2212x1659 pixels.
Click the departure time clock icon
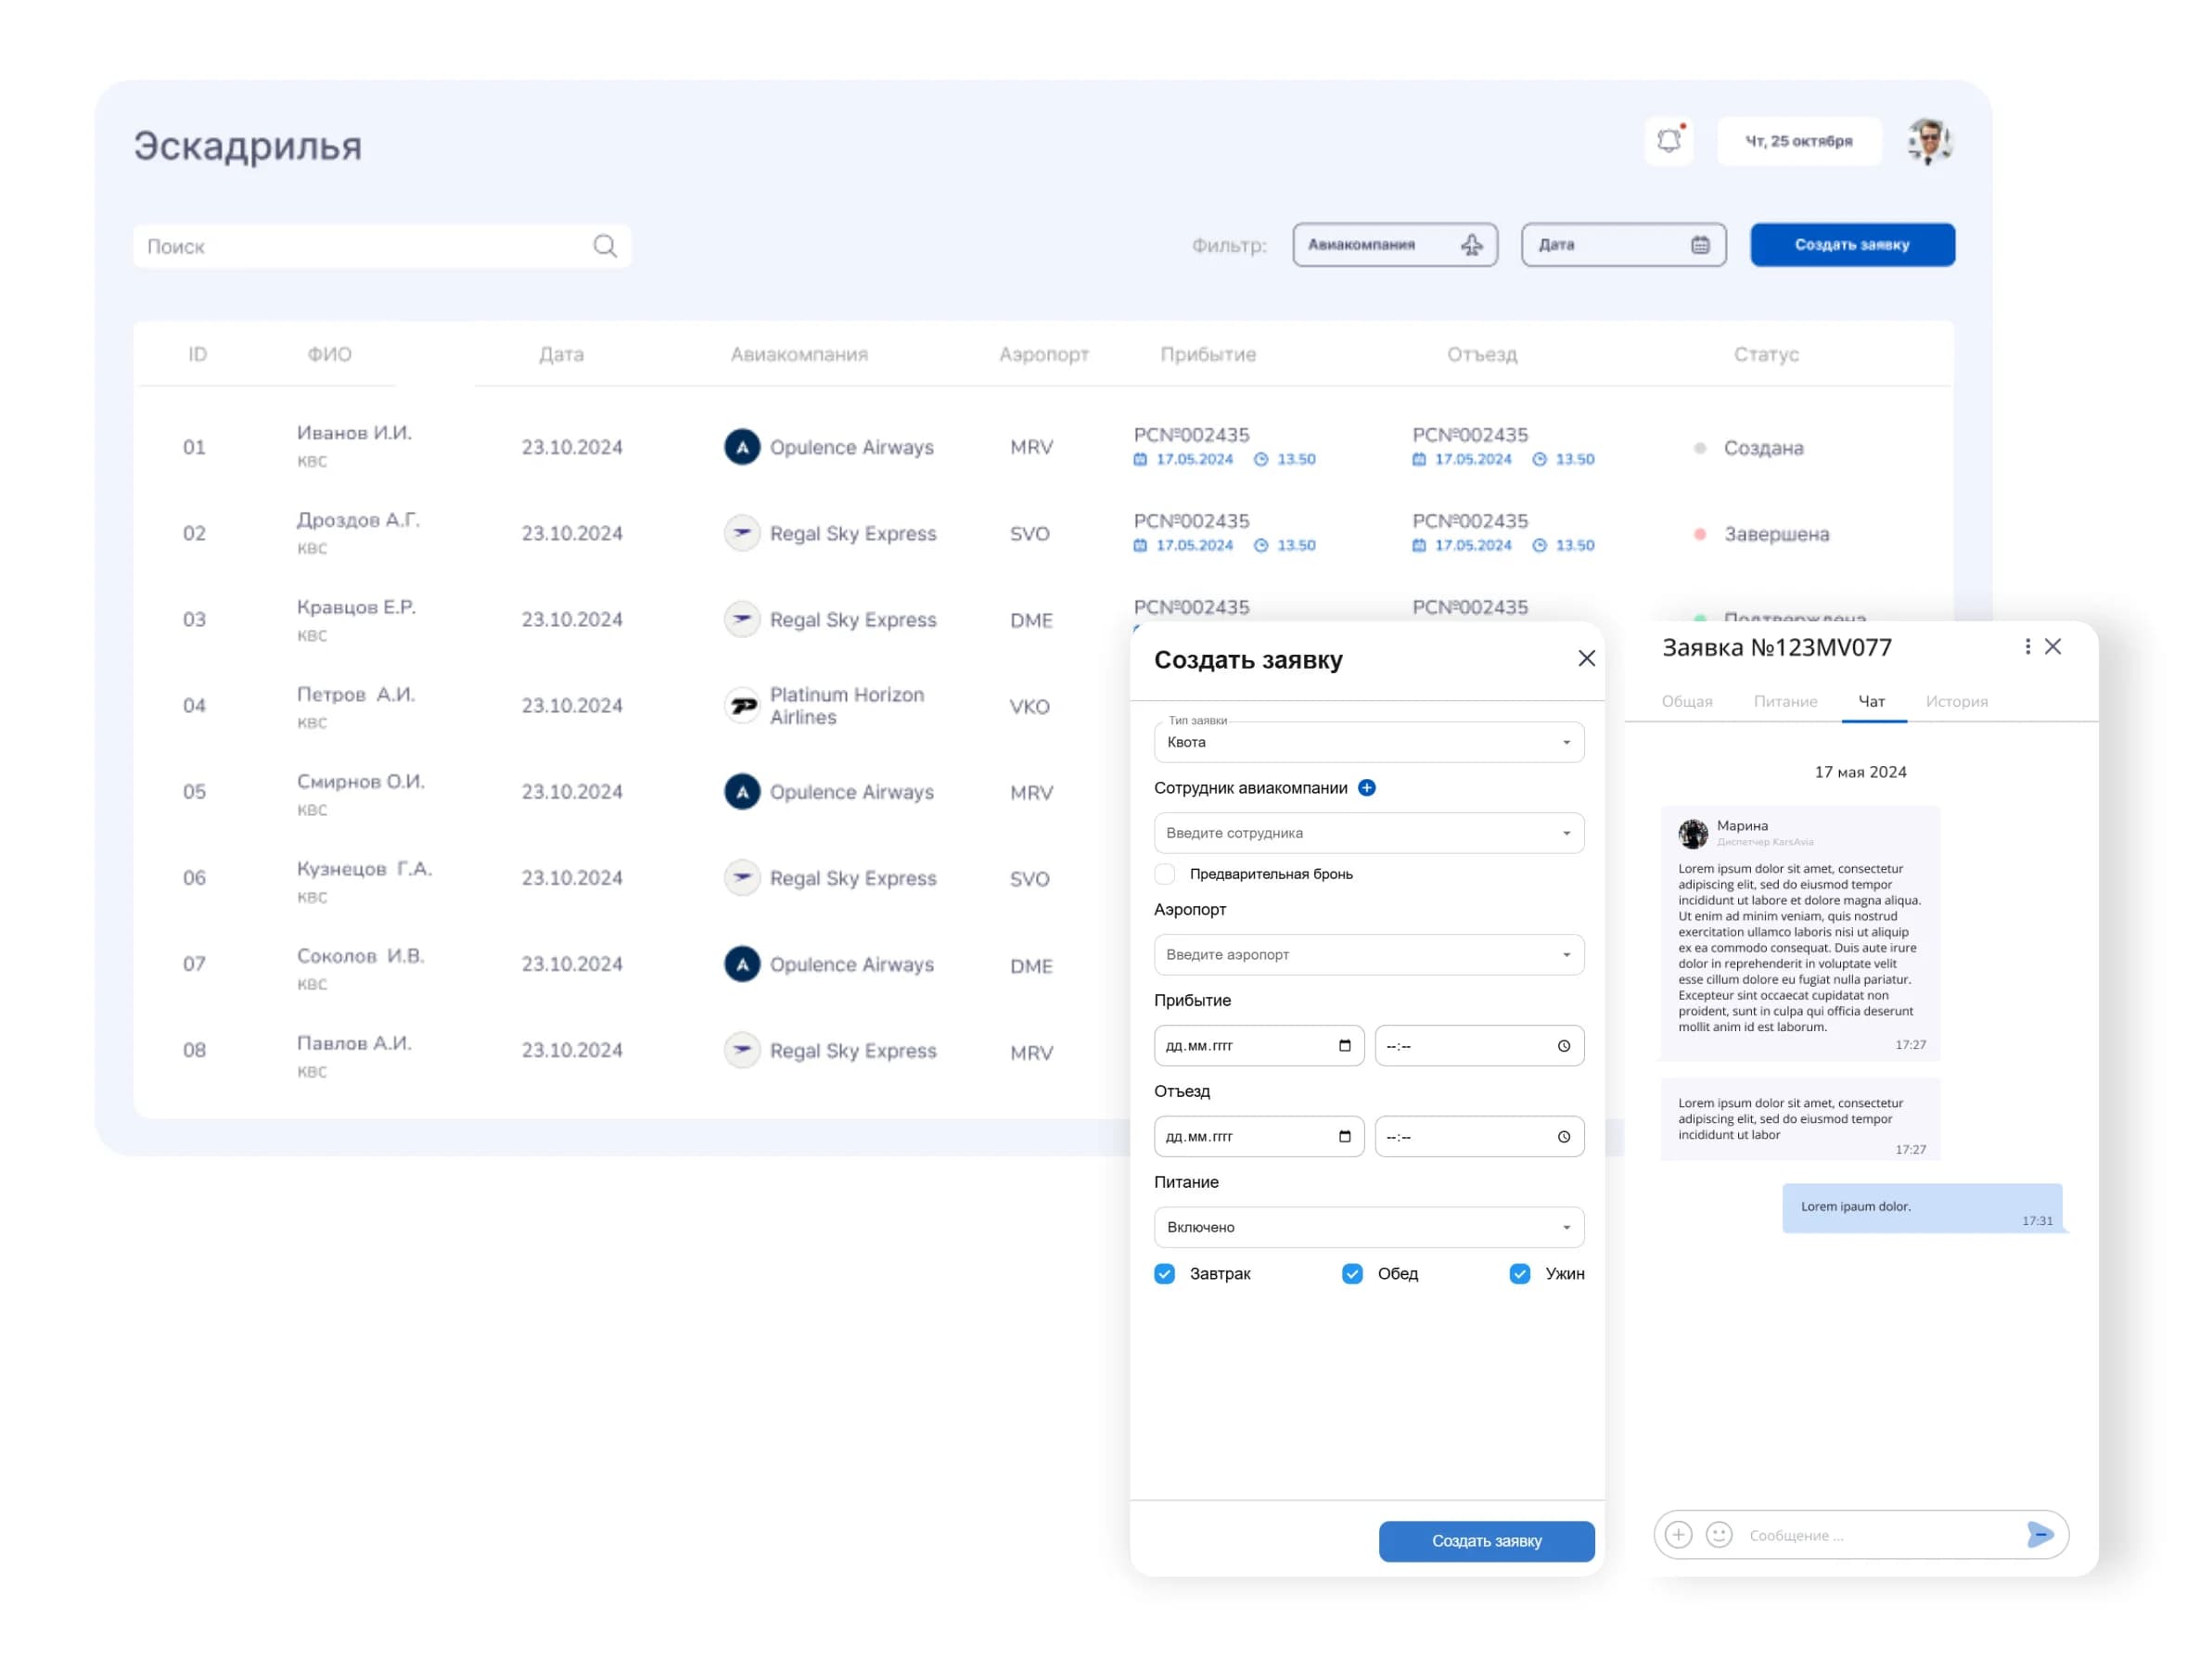coord(1564,1137)
